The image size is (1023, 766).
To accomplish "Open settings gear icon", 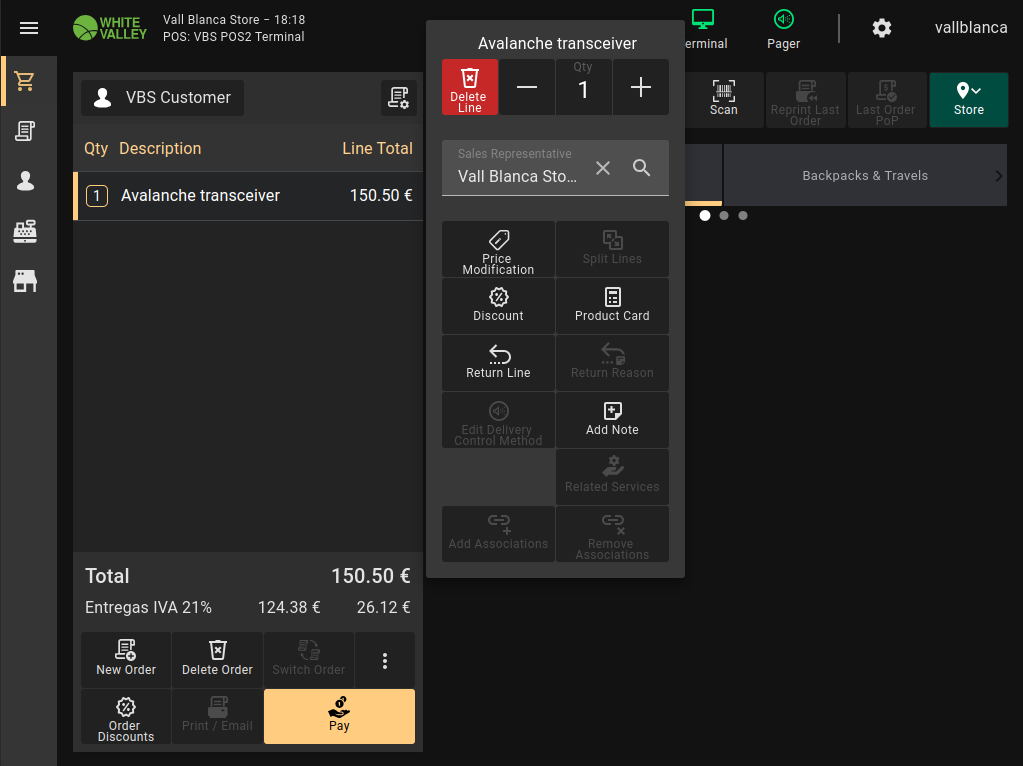I will click(881, 28).
